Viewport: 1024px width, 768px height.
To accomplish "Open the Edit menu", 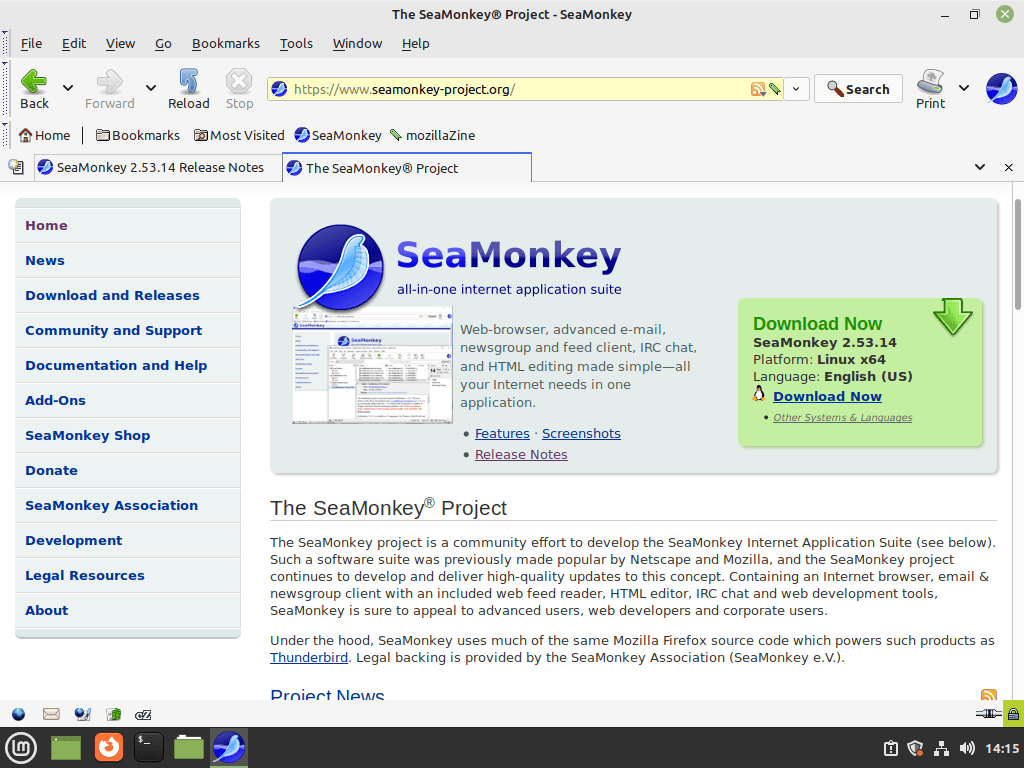I will [x=74, y=44].
